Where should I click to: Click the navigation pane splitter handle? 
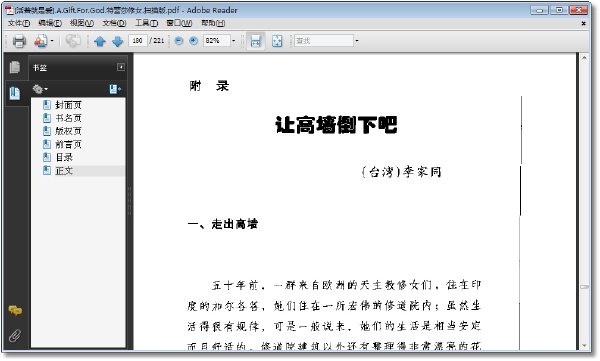click(x=129, y=201)
